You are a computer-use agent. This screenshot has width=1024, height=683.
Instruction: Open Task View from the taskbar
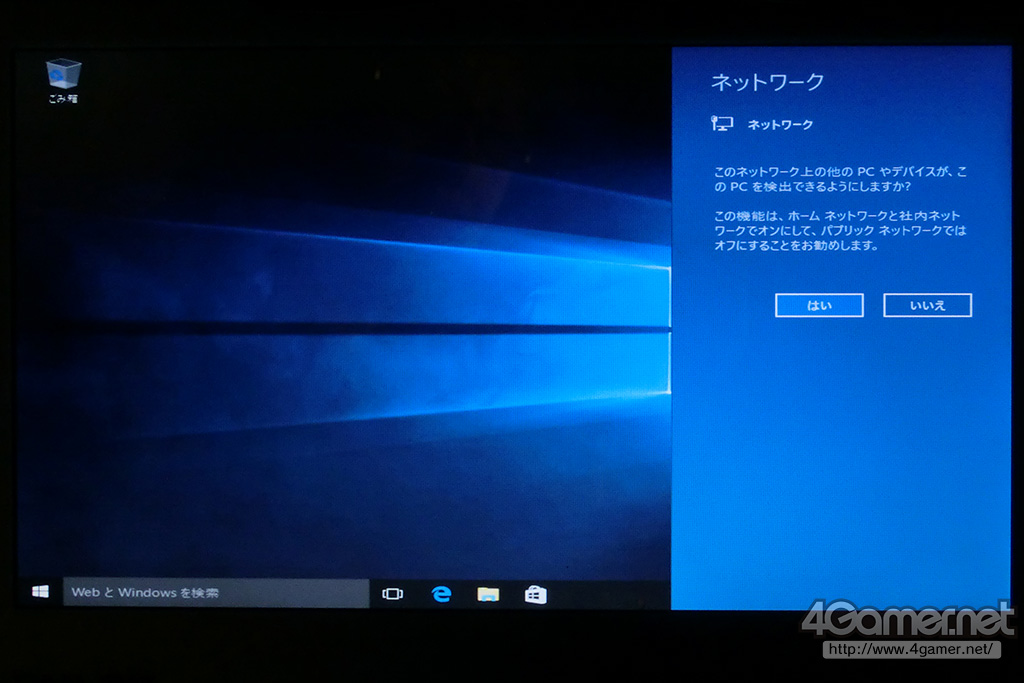pyautogui.click(x=392, y=594)
